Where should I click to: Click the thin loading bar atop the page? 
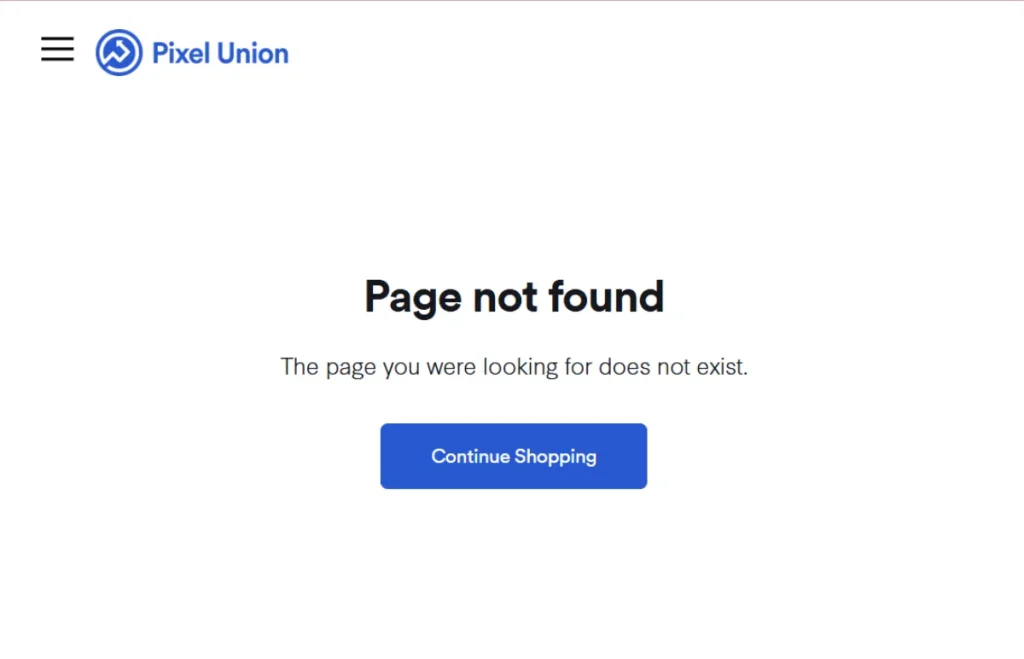coord(512,1)
